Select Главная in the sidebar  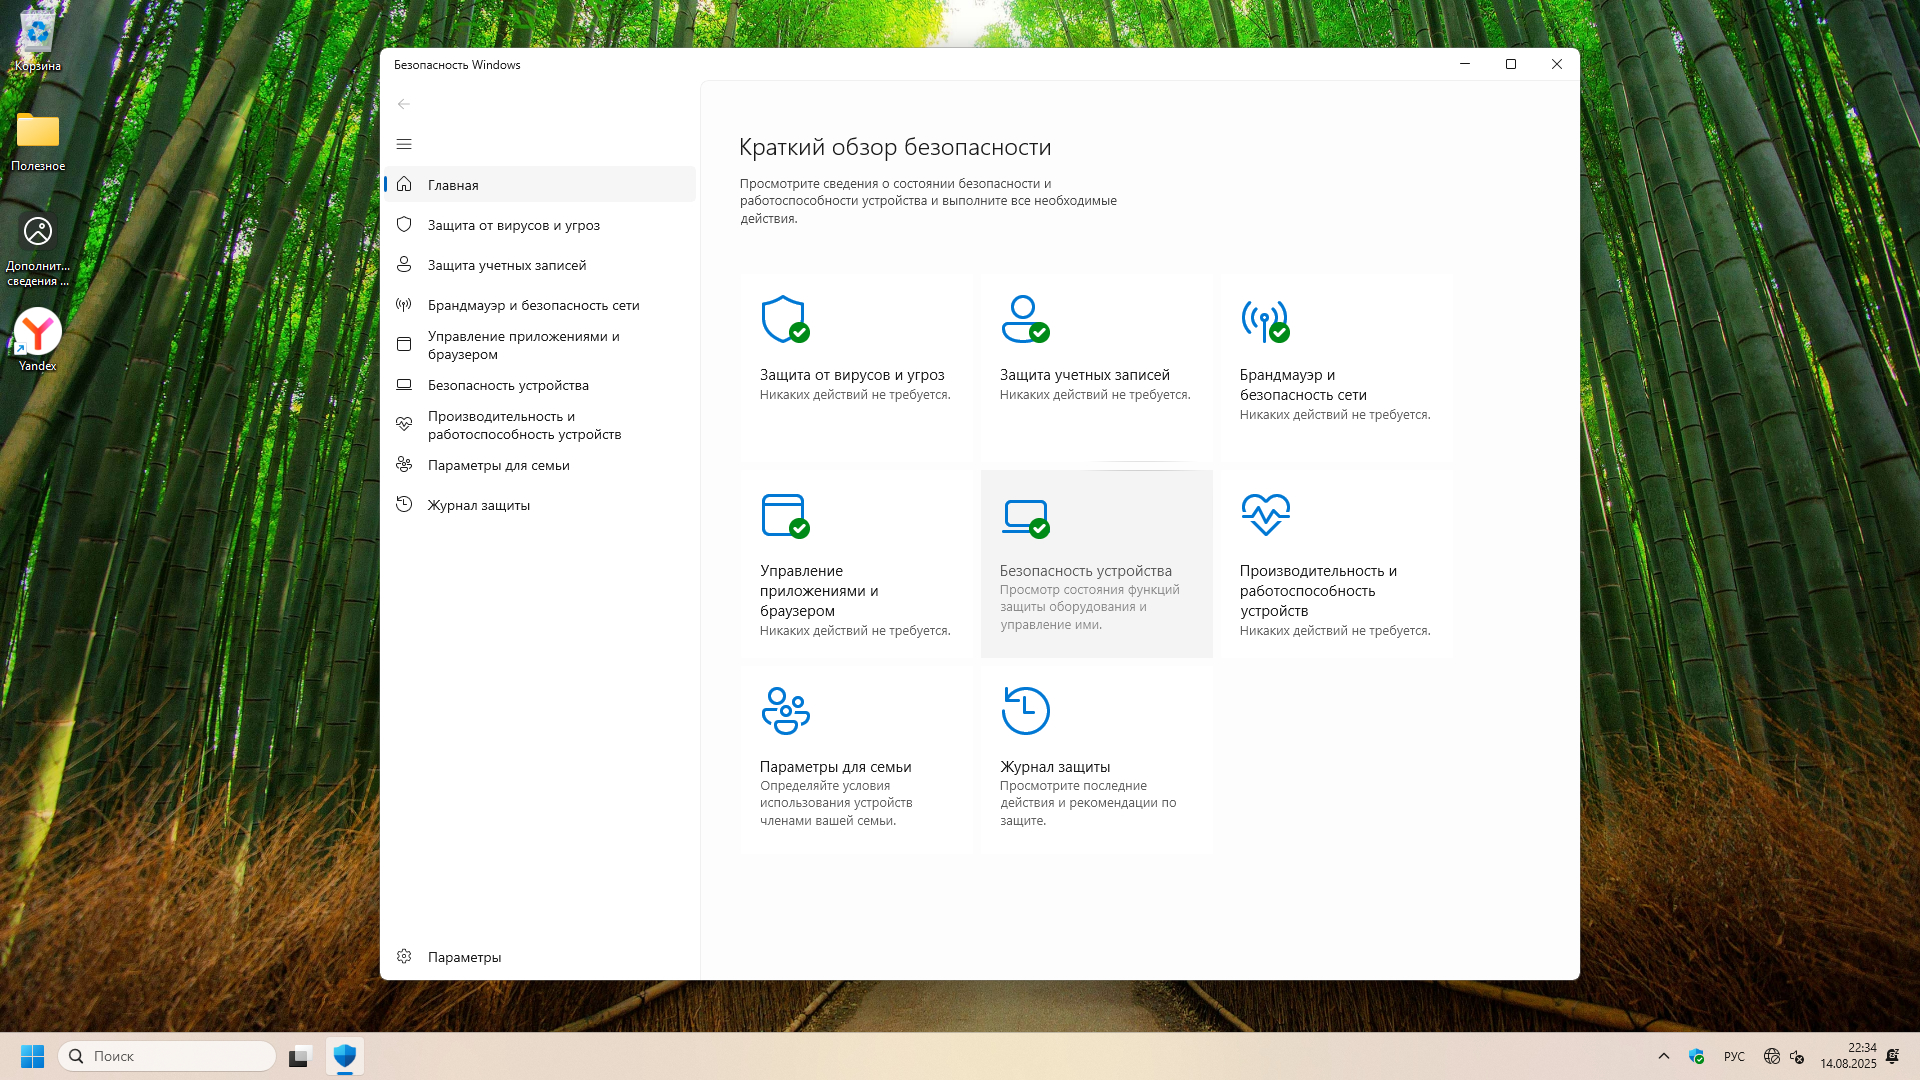tap(453, 185)
